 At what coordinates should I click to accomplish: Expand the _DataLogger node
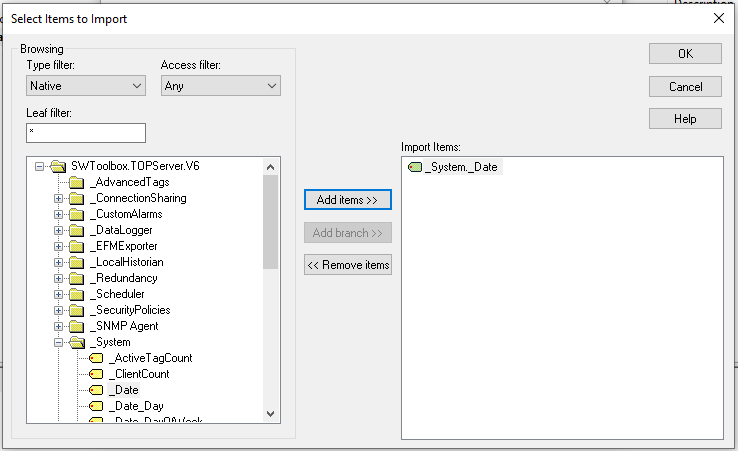[x=58, y=230]
